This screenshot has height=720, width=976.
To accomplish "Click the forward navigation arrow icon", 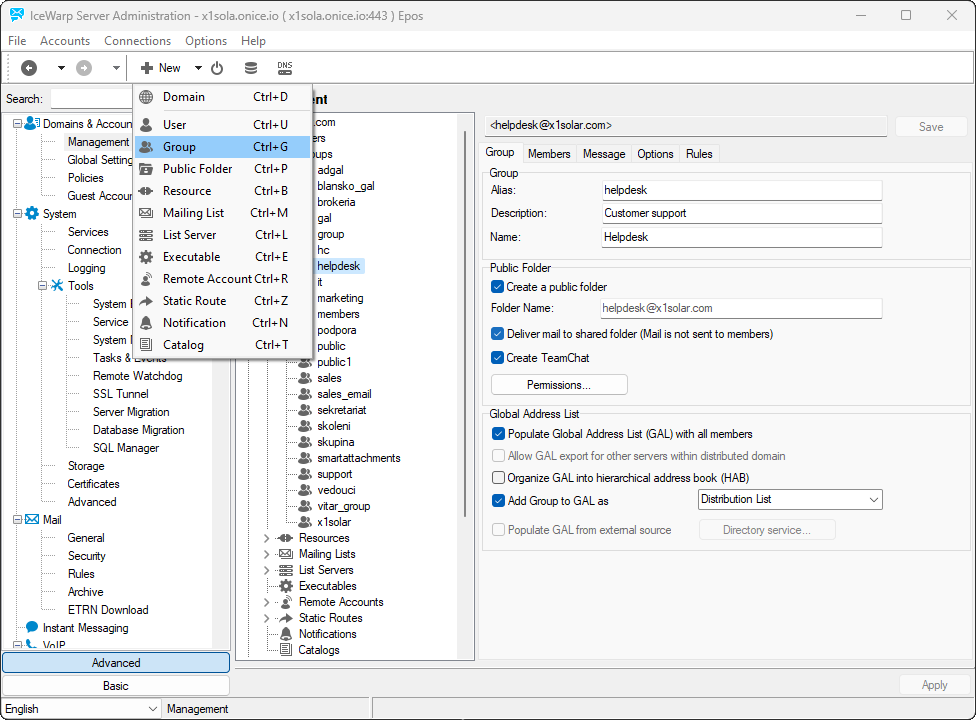I will click(x=84, y=68).
